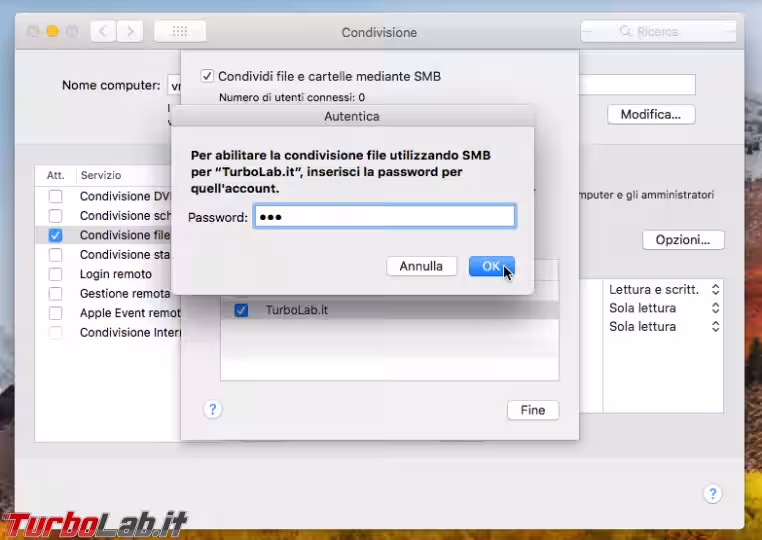Select the Gestione remota service row

(108, 294)
